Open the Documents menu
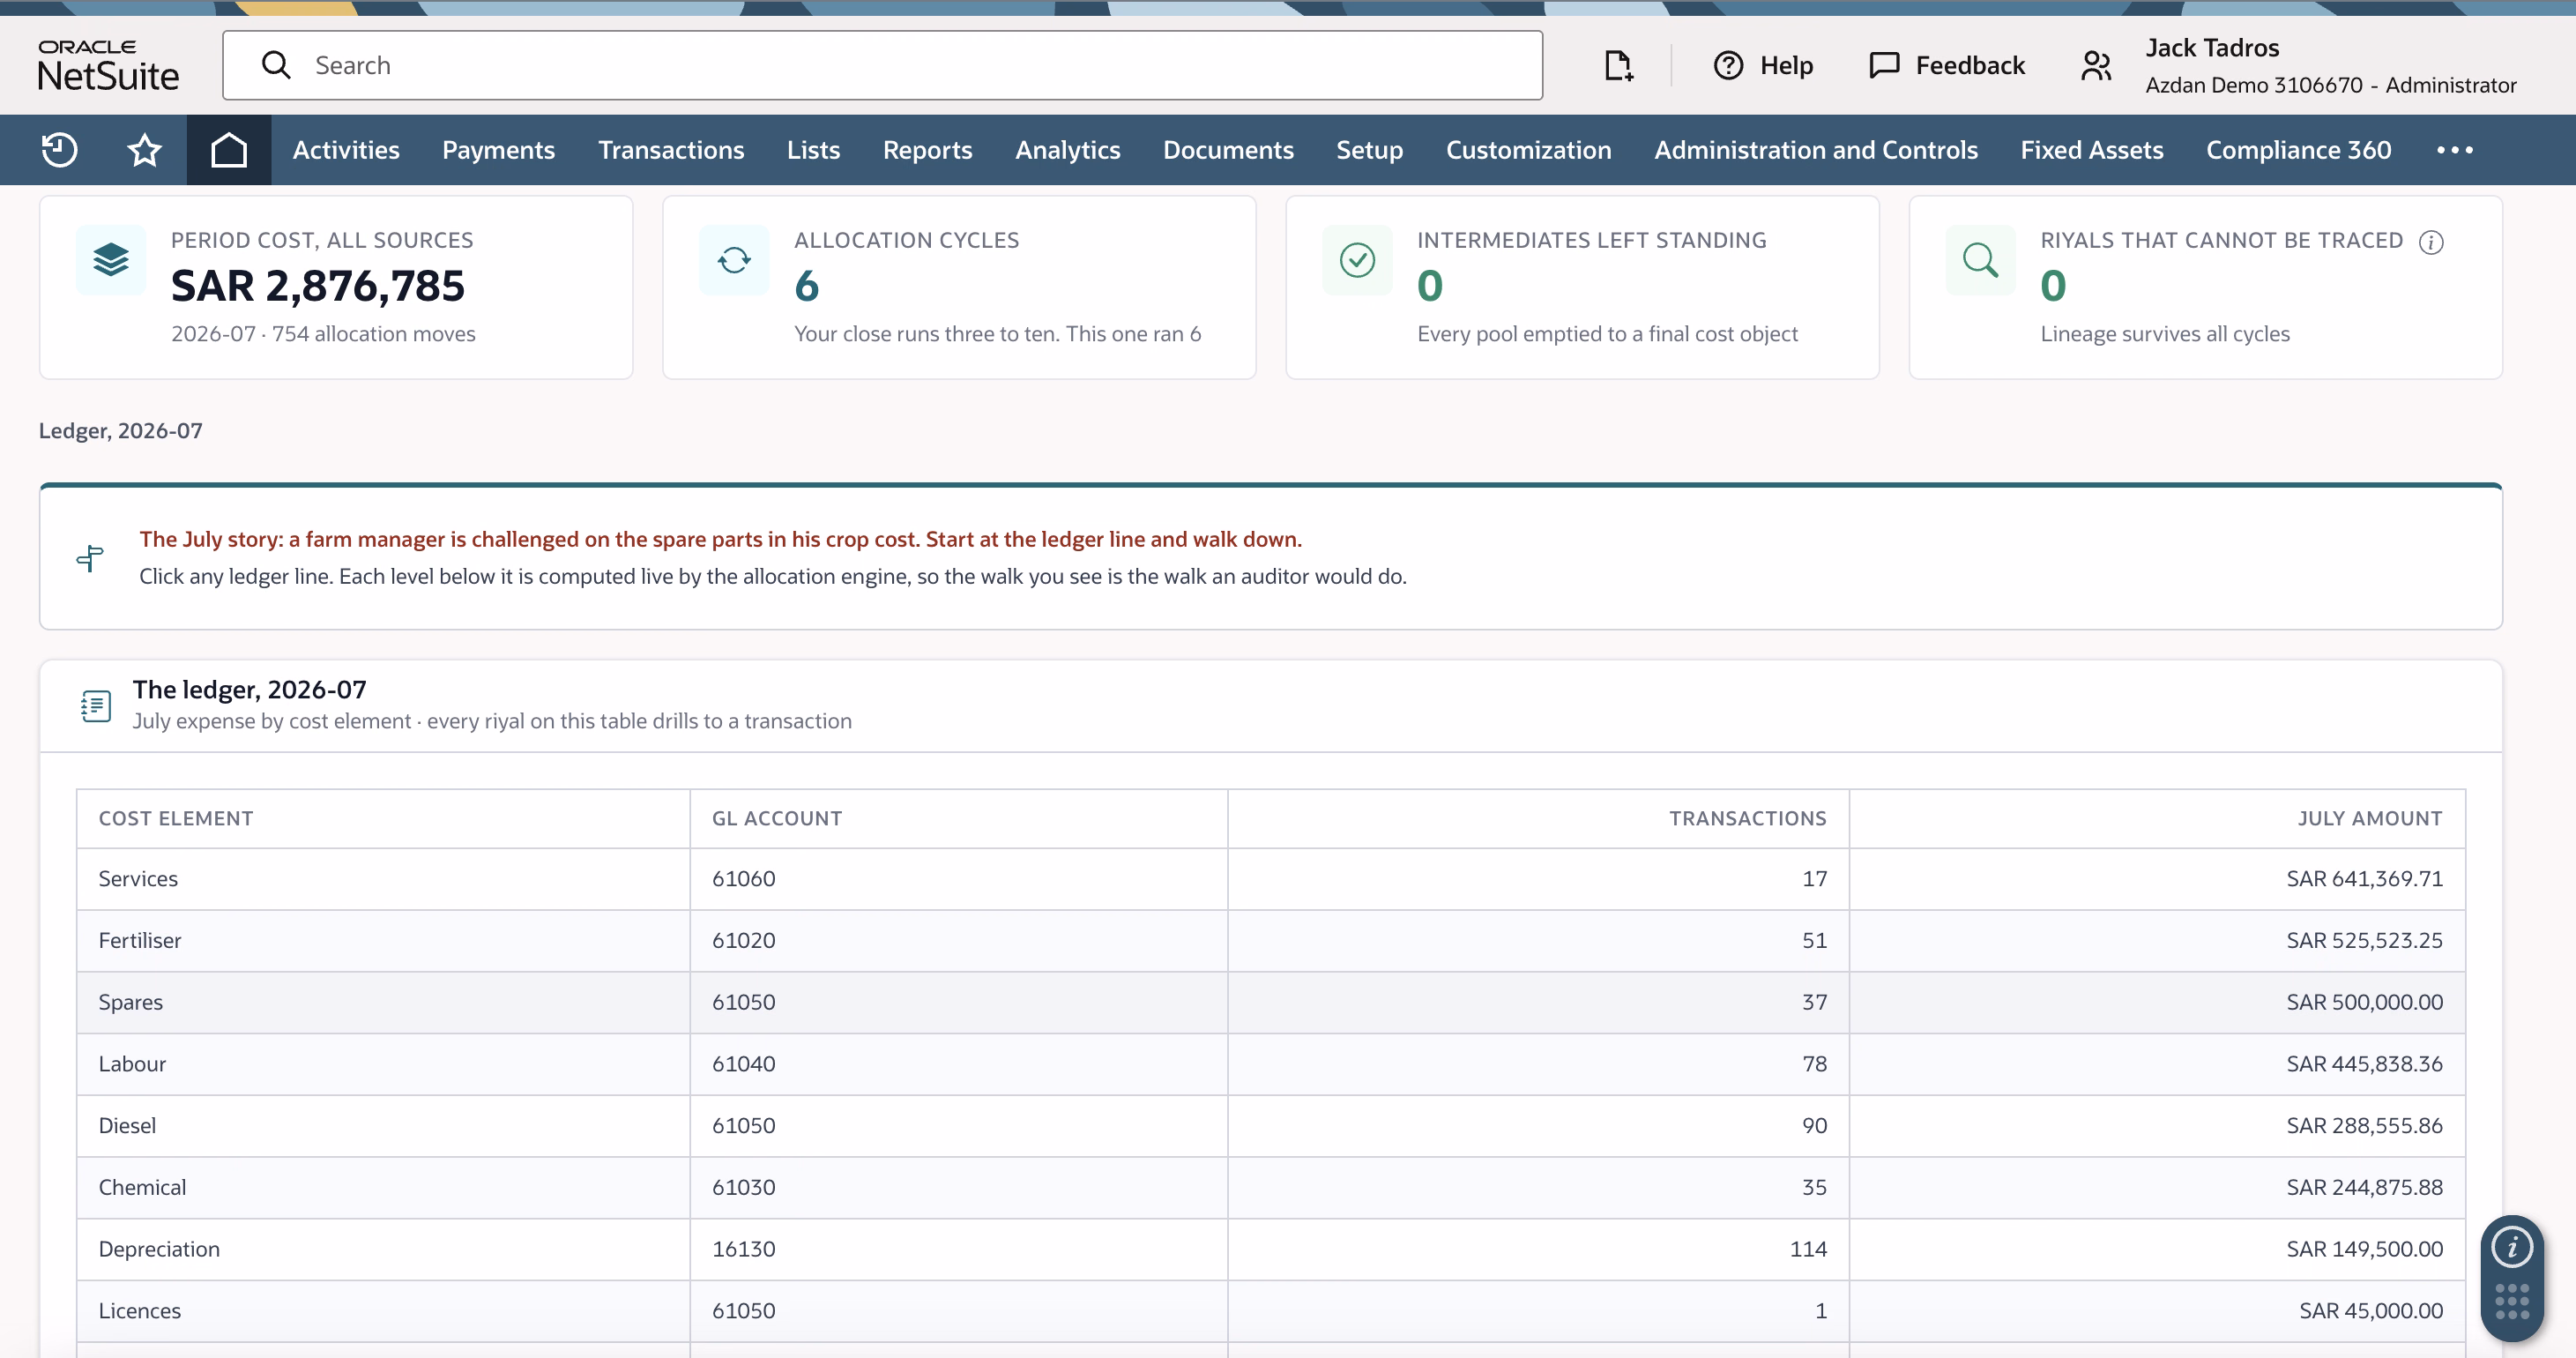The image size is (2576, 1358). pyautogui.click(x=1228, y=150)
